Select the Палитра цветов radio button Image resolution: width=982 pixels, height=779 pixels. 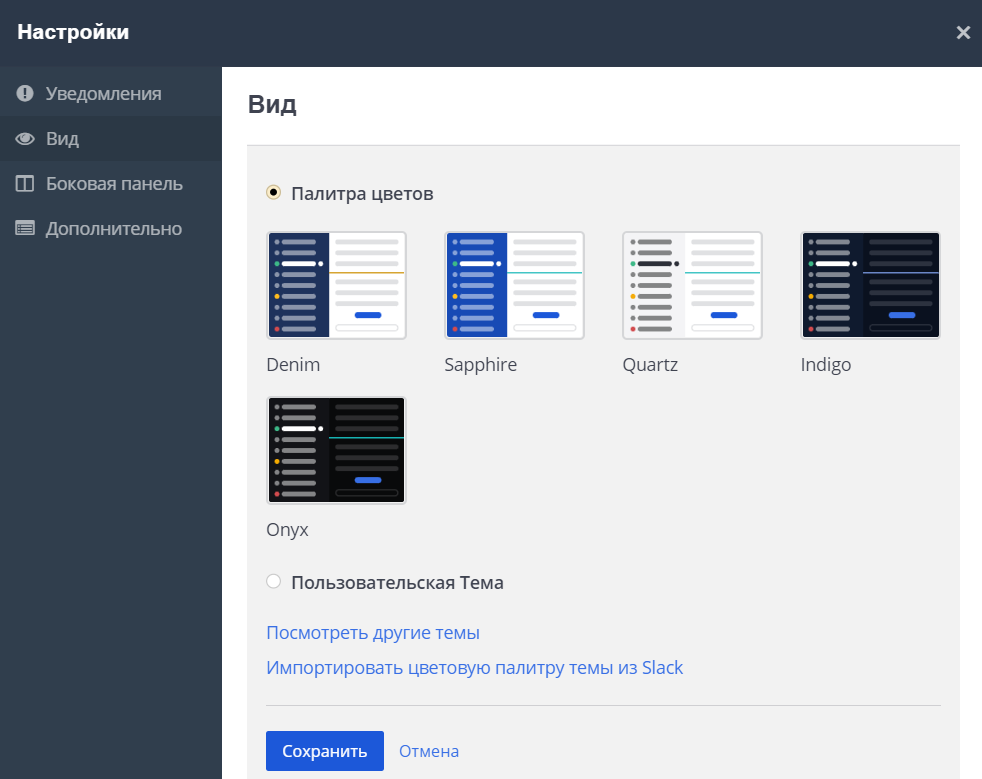coord(274,192)
